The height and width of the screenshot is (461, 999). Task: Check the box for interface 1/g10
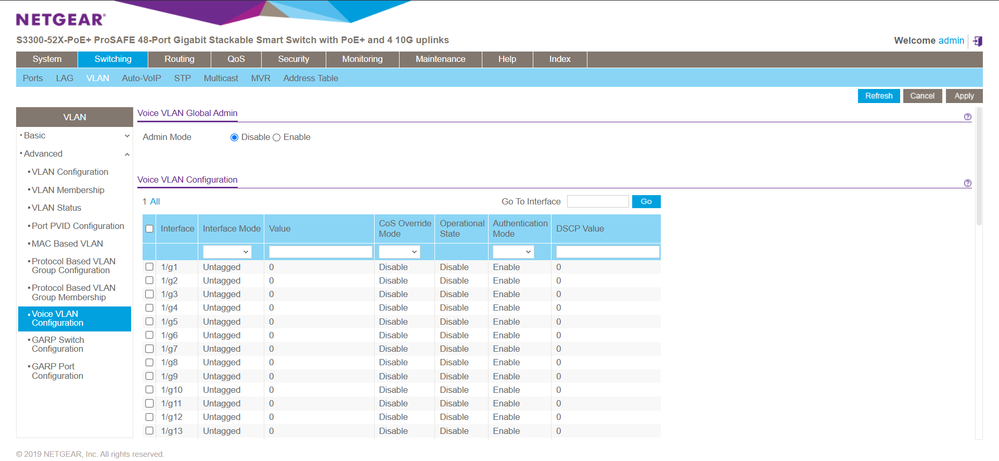point(150,390)
